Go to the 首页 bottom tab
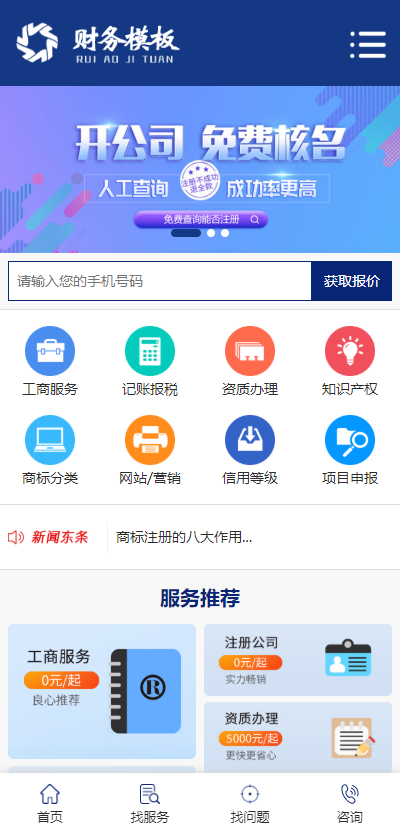 tap(50, 803)
